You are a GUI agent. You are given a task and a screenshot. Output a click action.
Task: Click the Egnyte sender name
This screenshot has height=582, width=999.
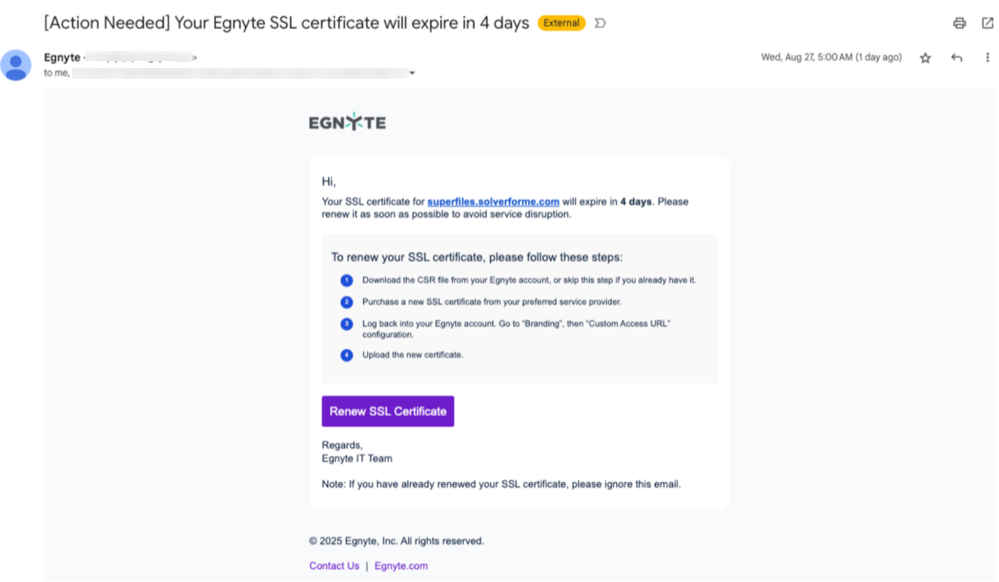click(62, 58)
